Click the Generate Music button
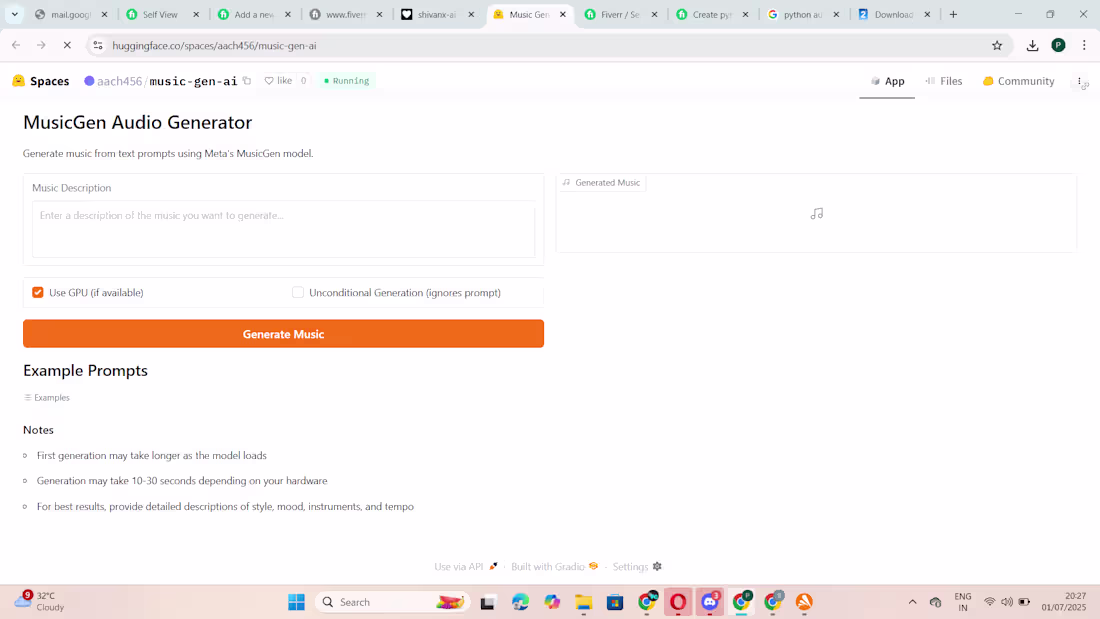The width and height of the screenshot is (1100, 619). coord(283,334)
